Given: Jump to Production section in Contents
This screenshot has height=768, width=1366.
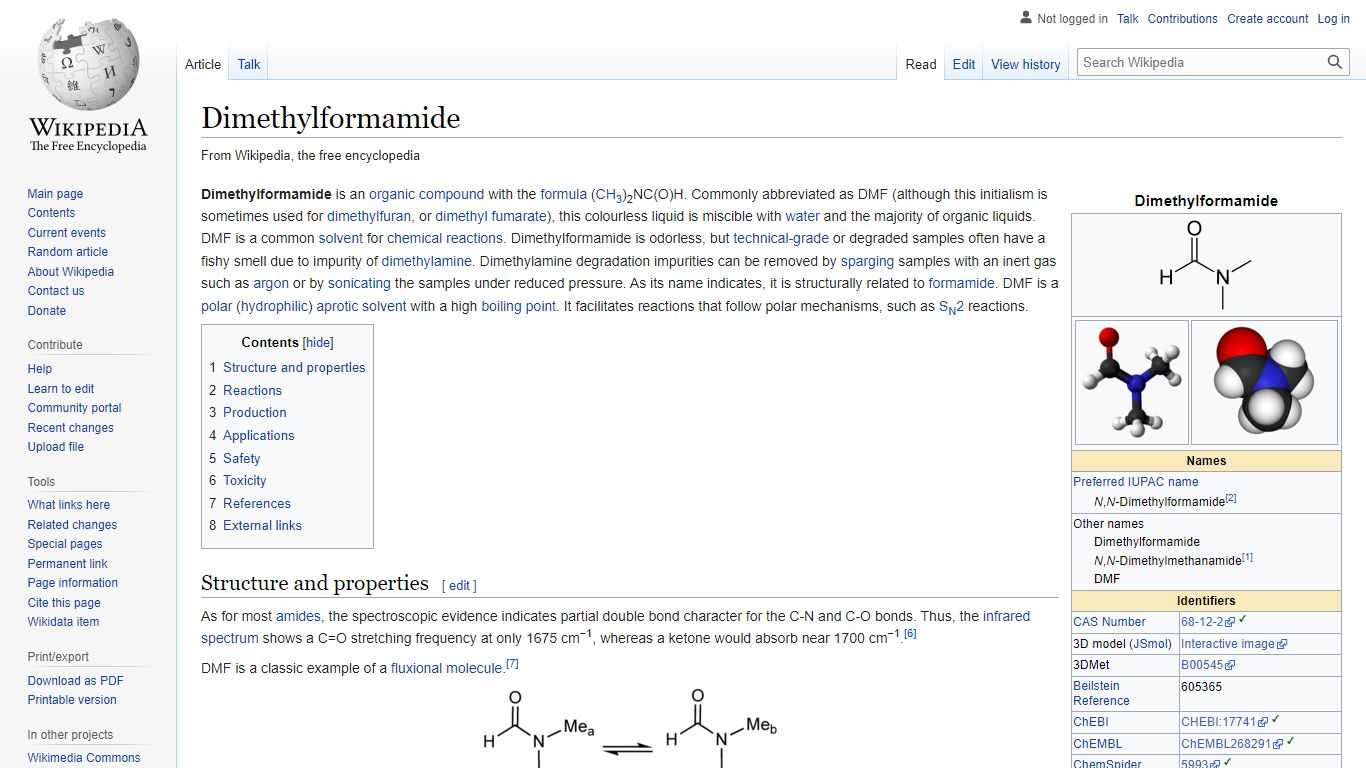Looking at the screenshot, I should click(254, 412).
